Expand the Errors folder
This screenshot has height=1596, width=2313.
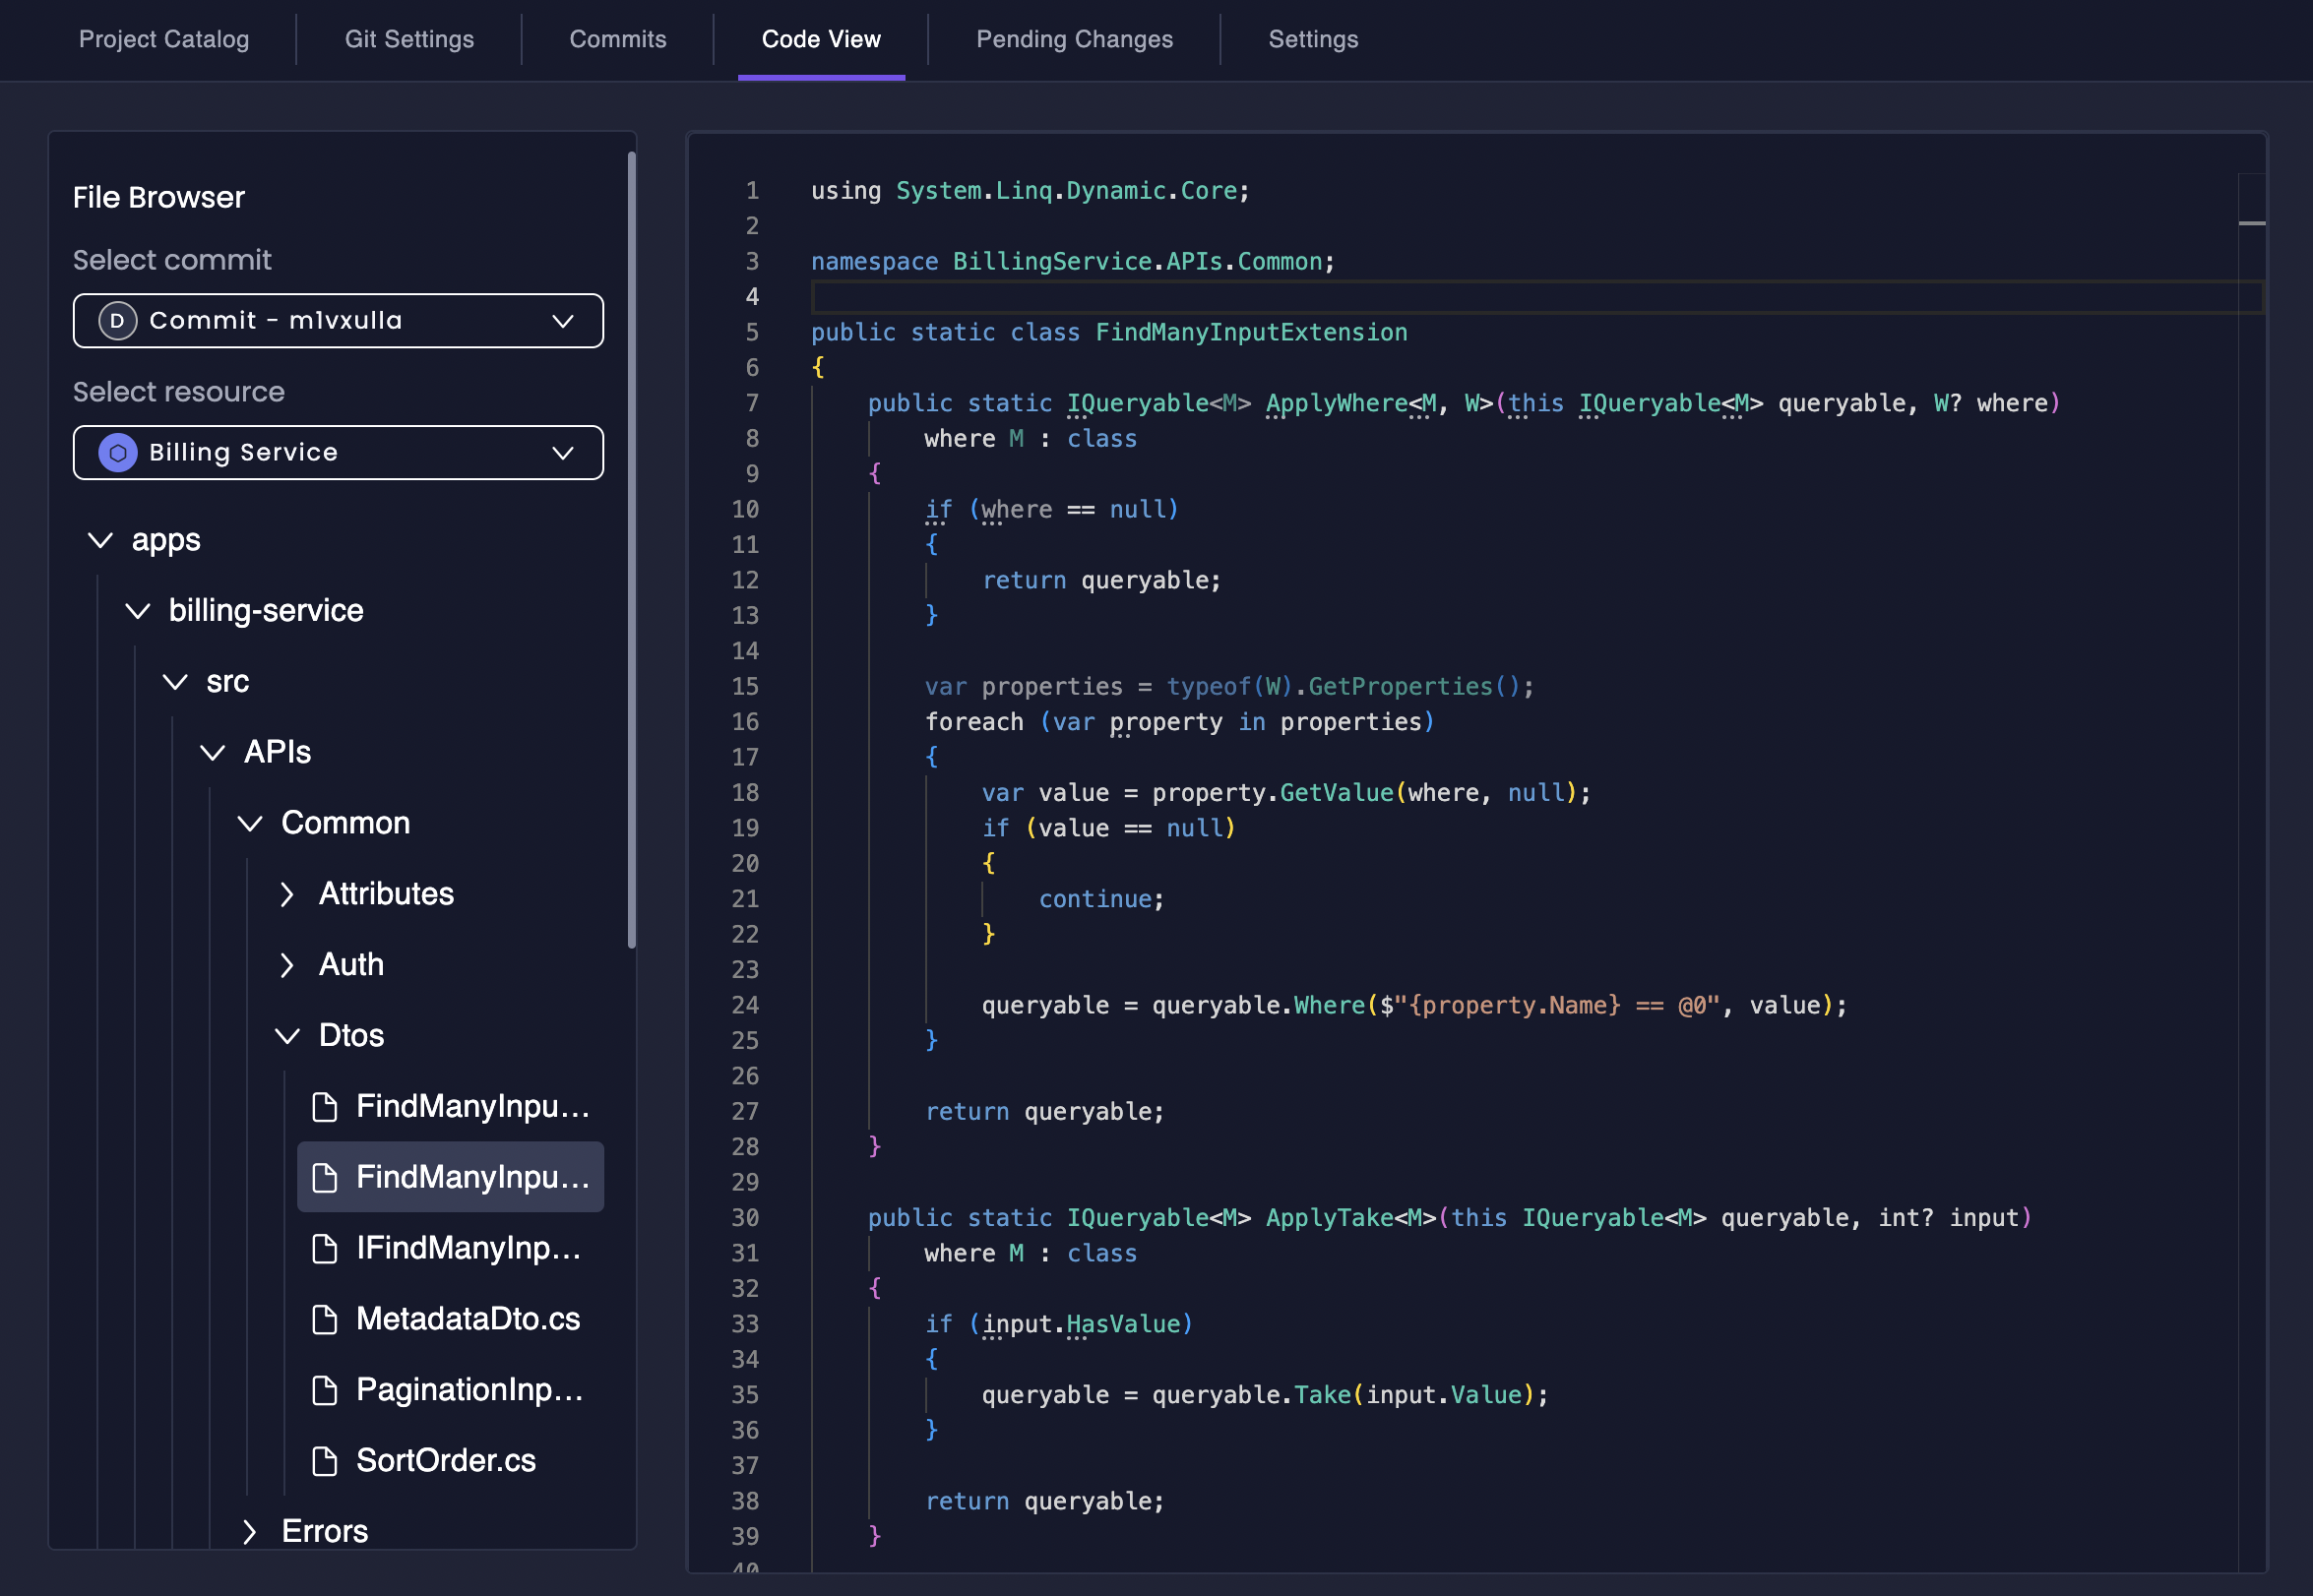[x=250, y=1532]
